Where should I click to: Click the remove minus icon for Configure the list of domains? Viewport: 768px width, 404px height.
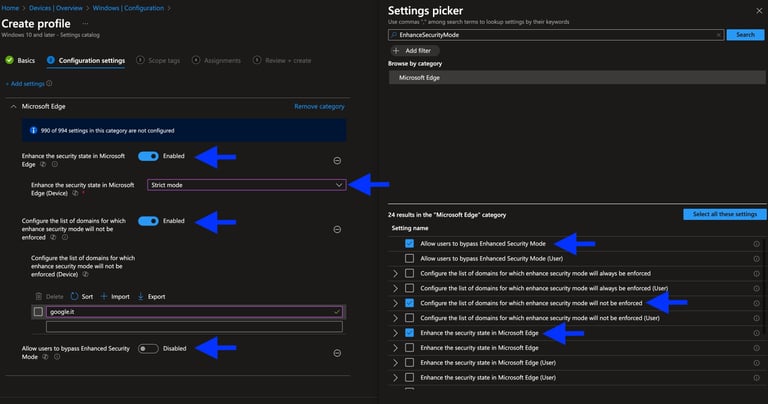coord(337,229)
